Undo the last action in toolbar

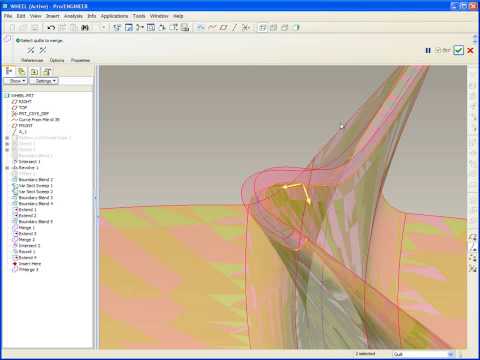coord(51,28)
